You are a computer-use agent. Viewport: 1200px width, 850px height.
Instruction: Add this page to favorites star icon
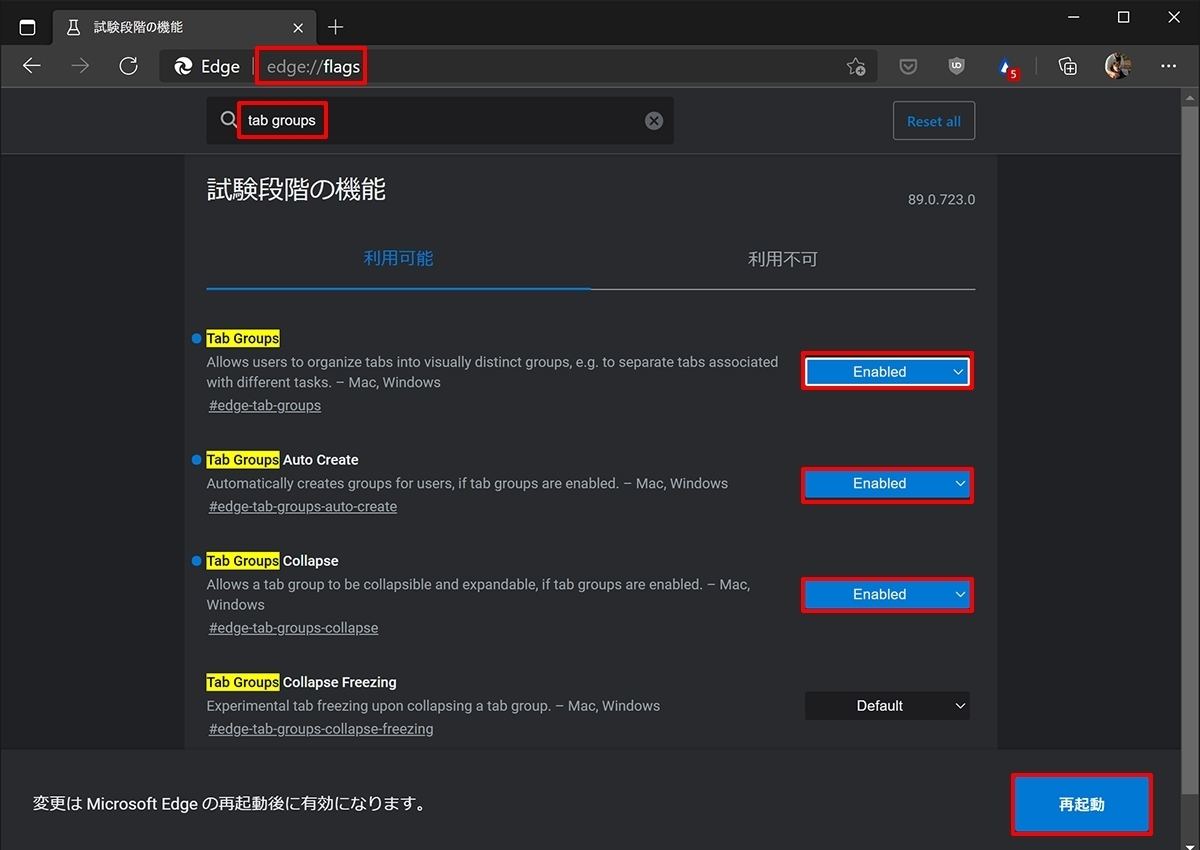tap(856, 67)
